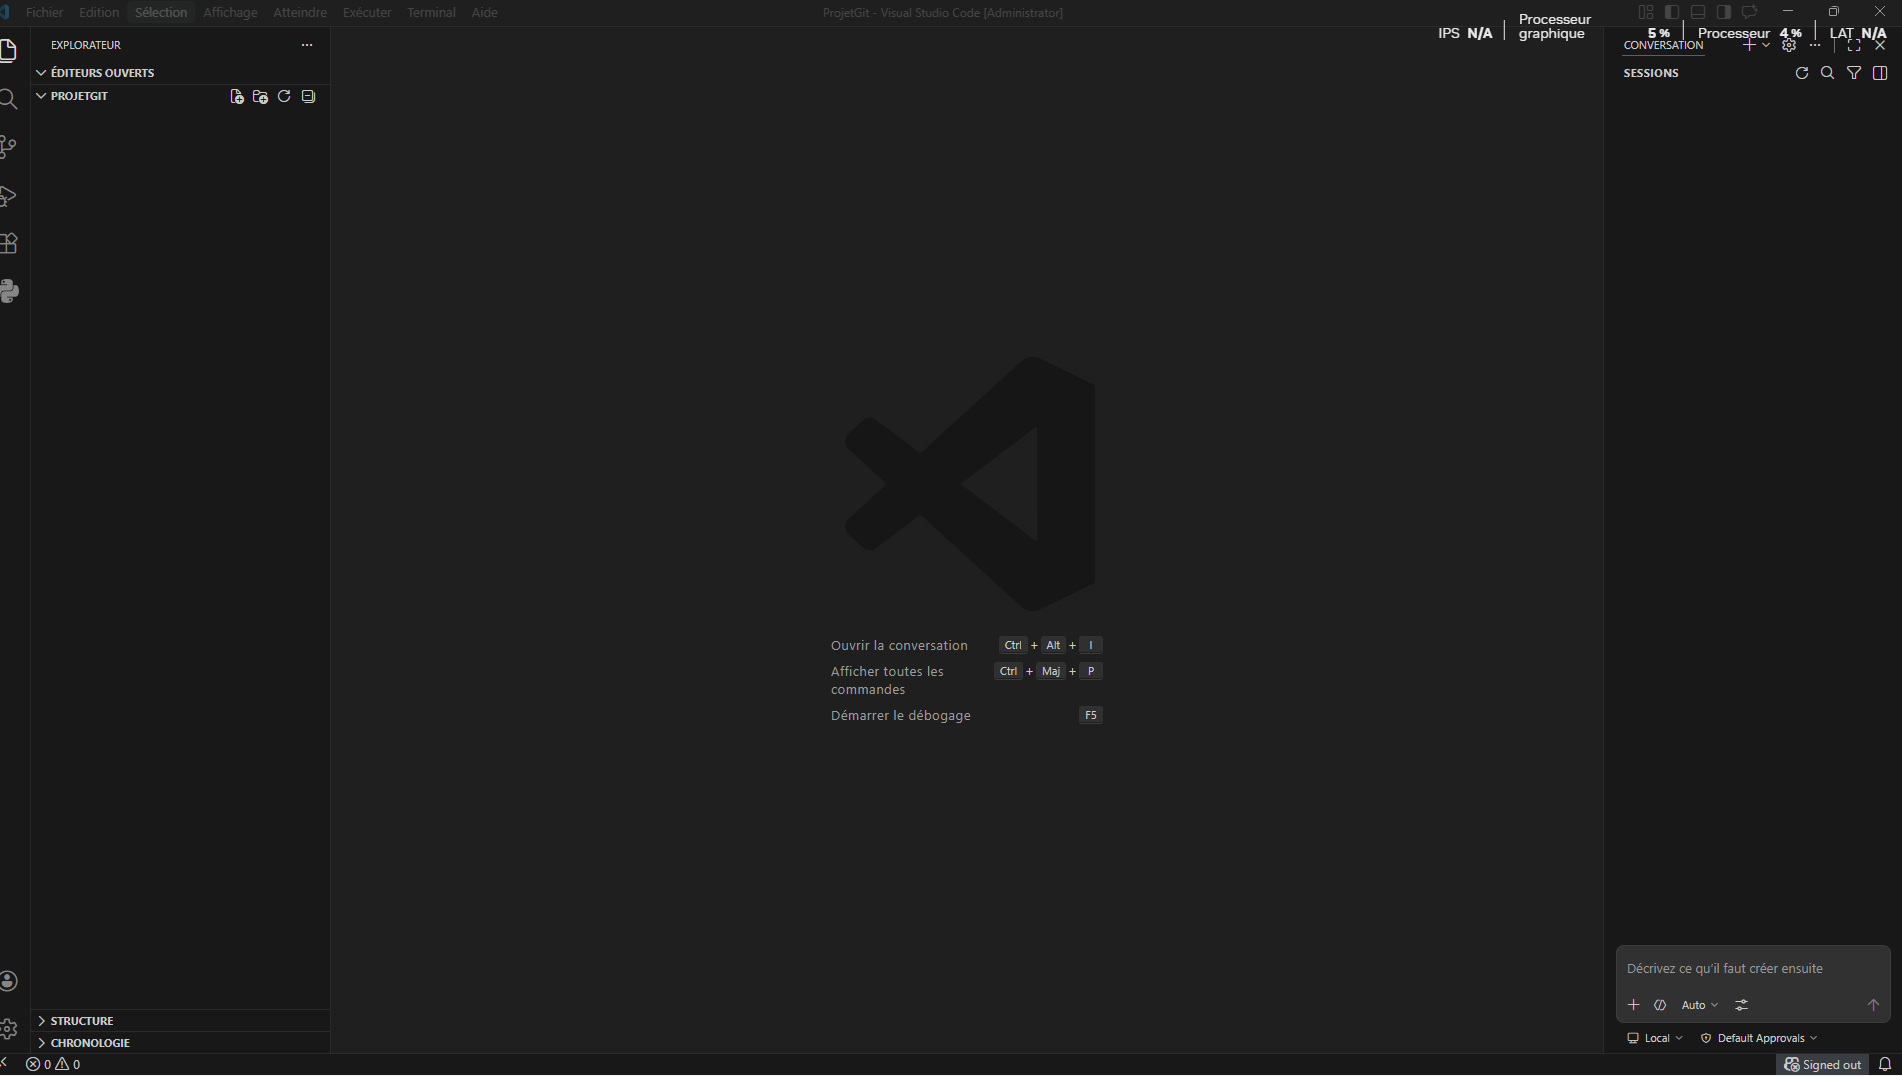Open the Accounts menu icon

coord(9,981)
